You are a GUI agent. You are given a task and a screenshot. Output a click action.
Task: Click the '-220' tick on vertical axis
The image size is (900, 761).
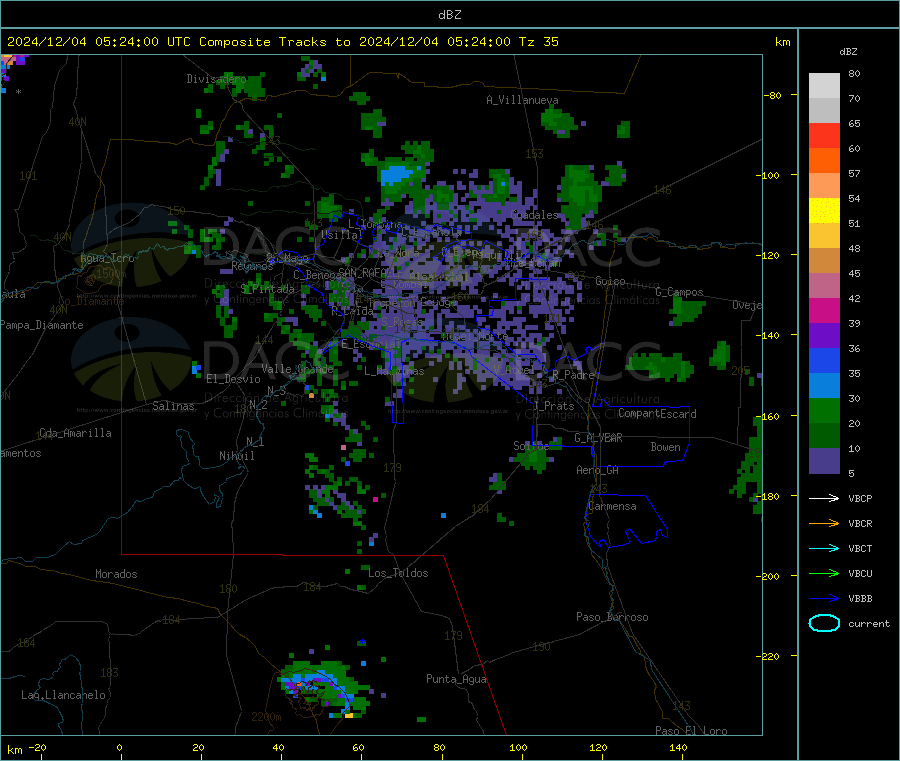click(770, 656)
